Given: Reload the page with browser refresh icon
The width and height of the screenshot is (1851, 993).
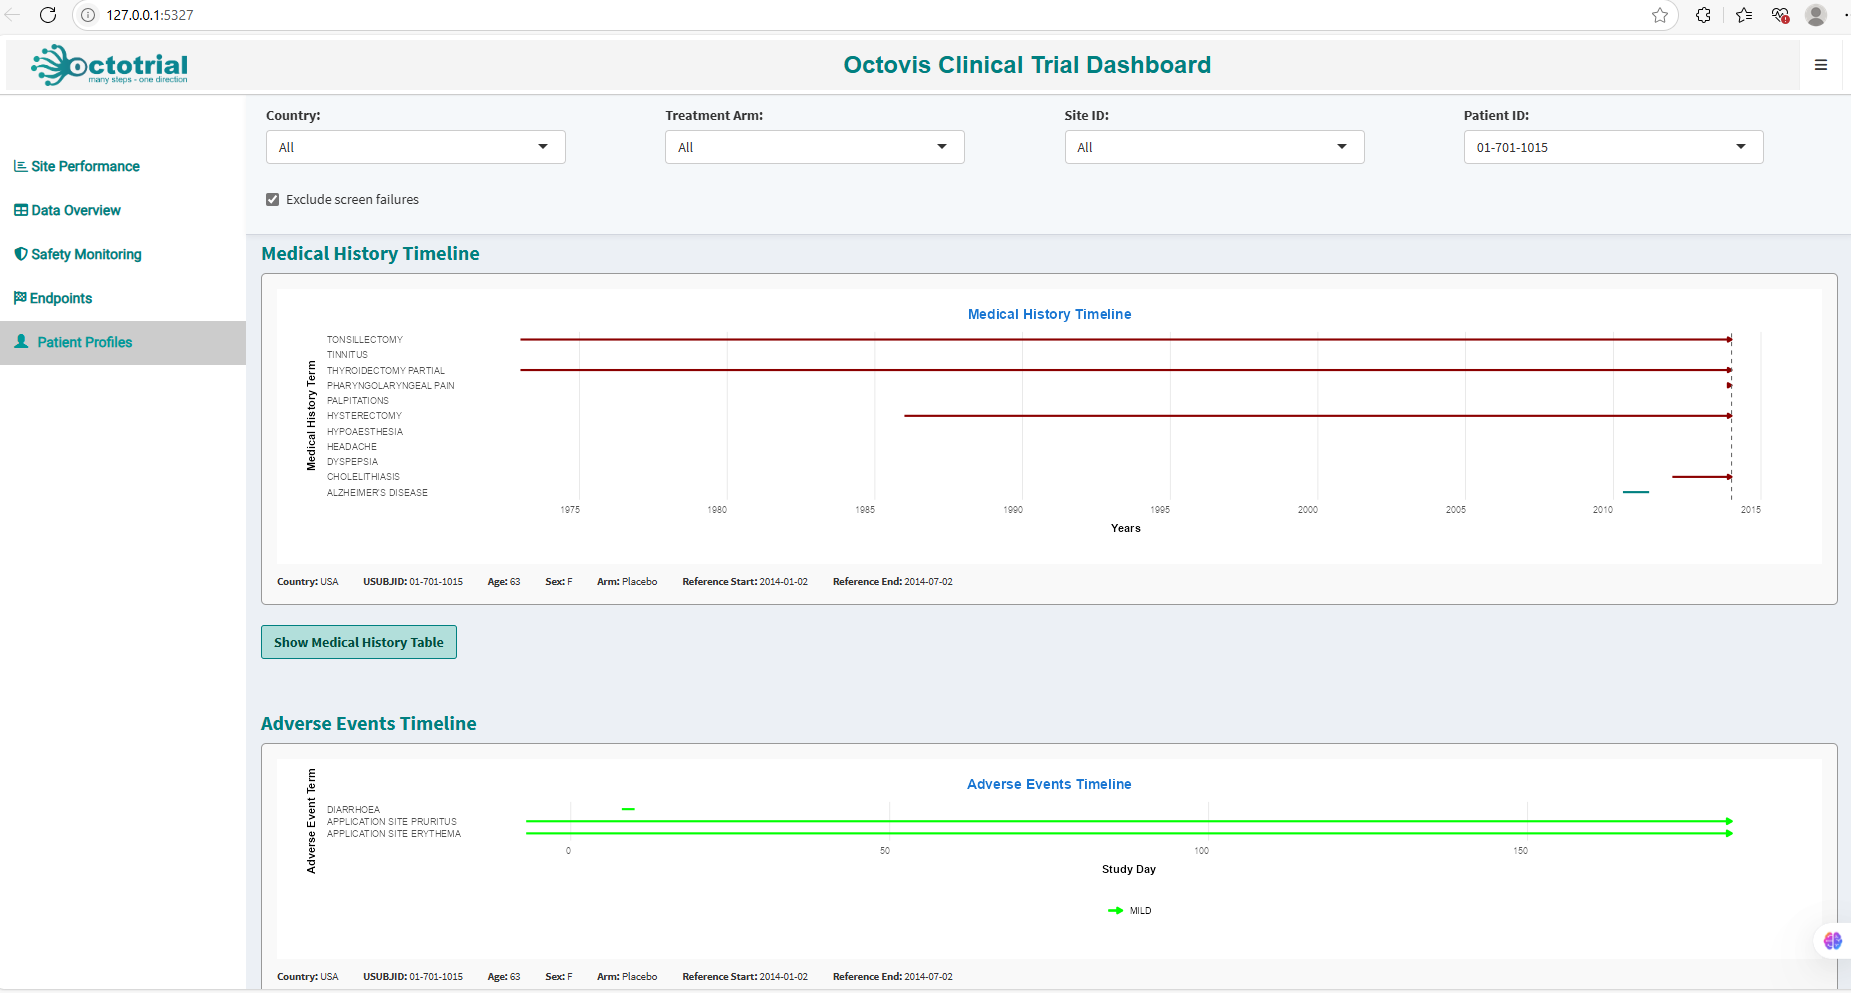Looking at the screenshot, I should tap(48, 15).
